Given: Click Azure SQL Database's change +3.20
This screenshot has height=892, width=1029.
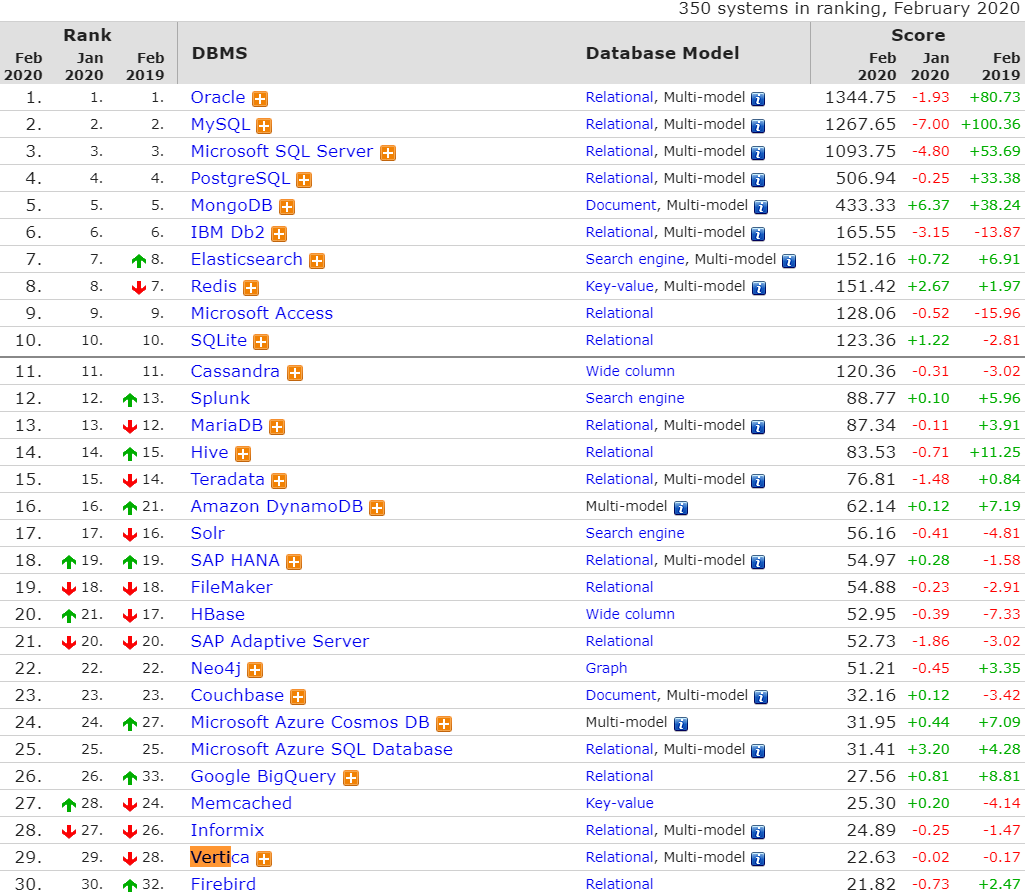Looking at the screenshot, I should pos(929,749).
